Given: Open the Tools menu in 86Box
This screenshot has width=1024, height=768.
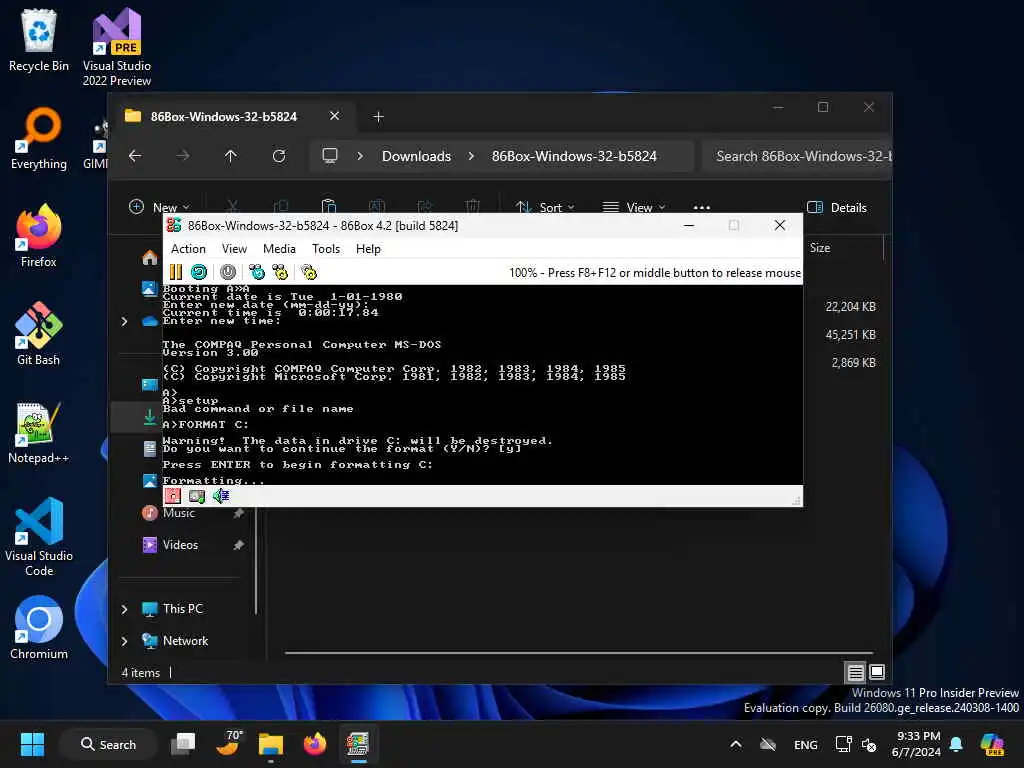Looking at the screenshot, I should click(326, 249).
